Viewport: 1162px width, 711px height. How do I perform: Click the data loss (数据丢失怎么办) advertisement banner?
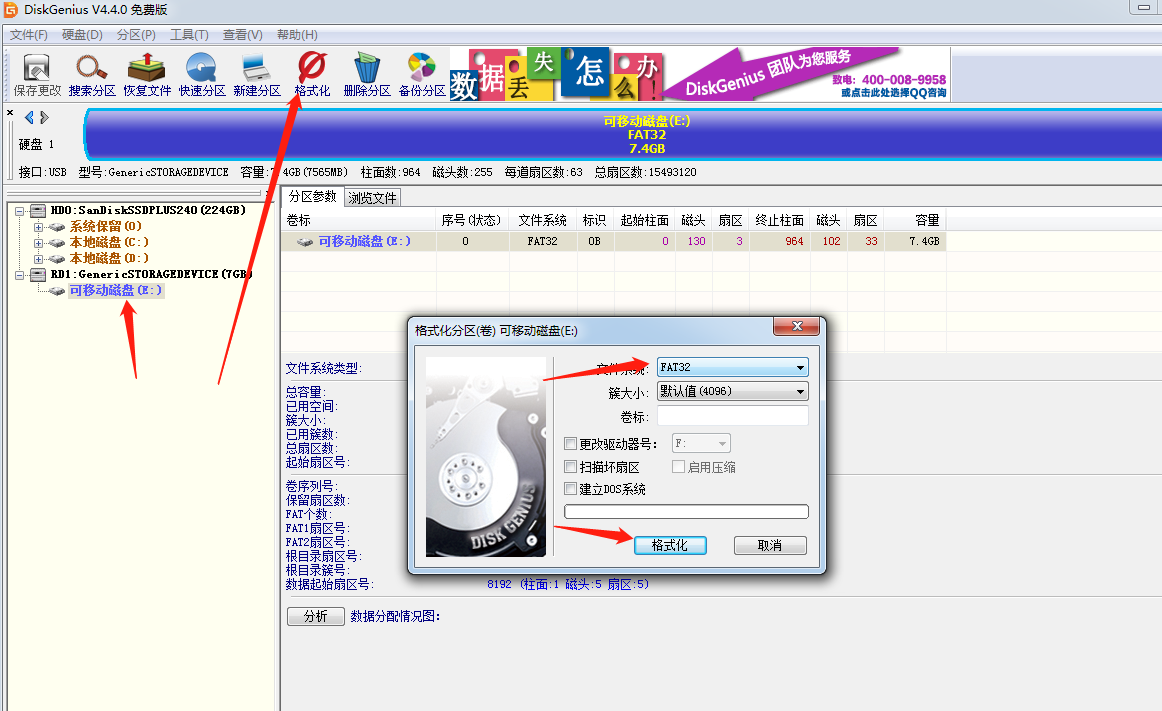pos(556,74)
